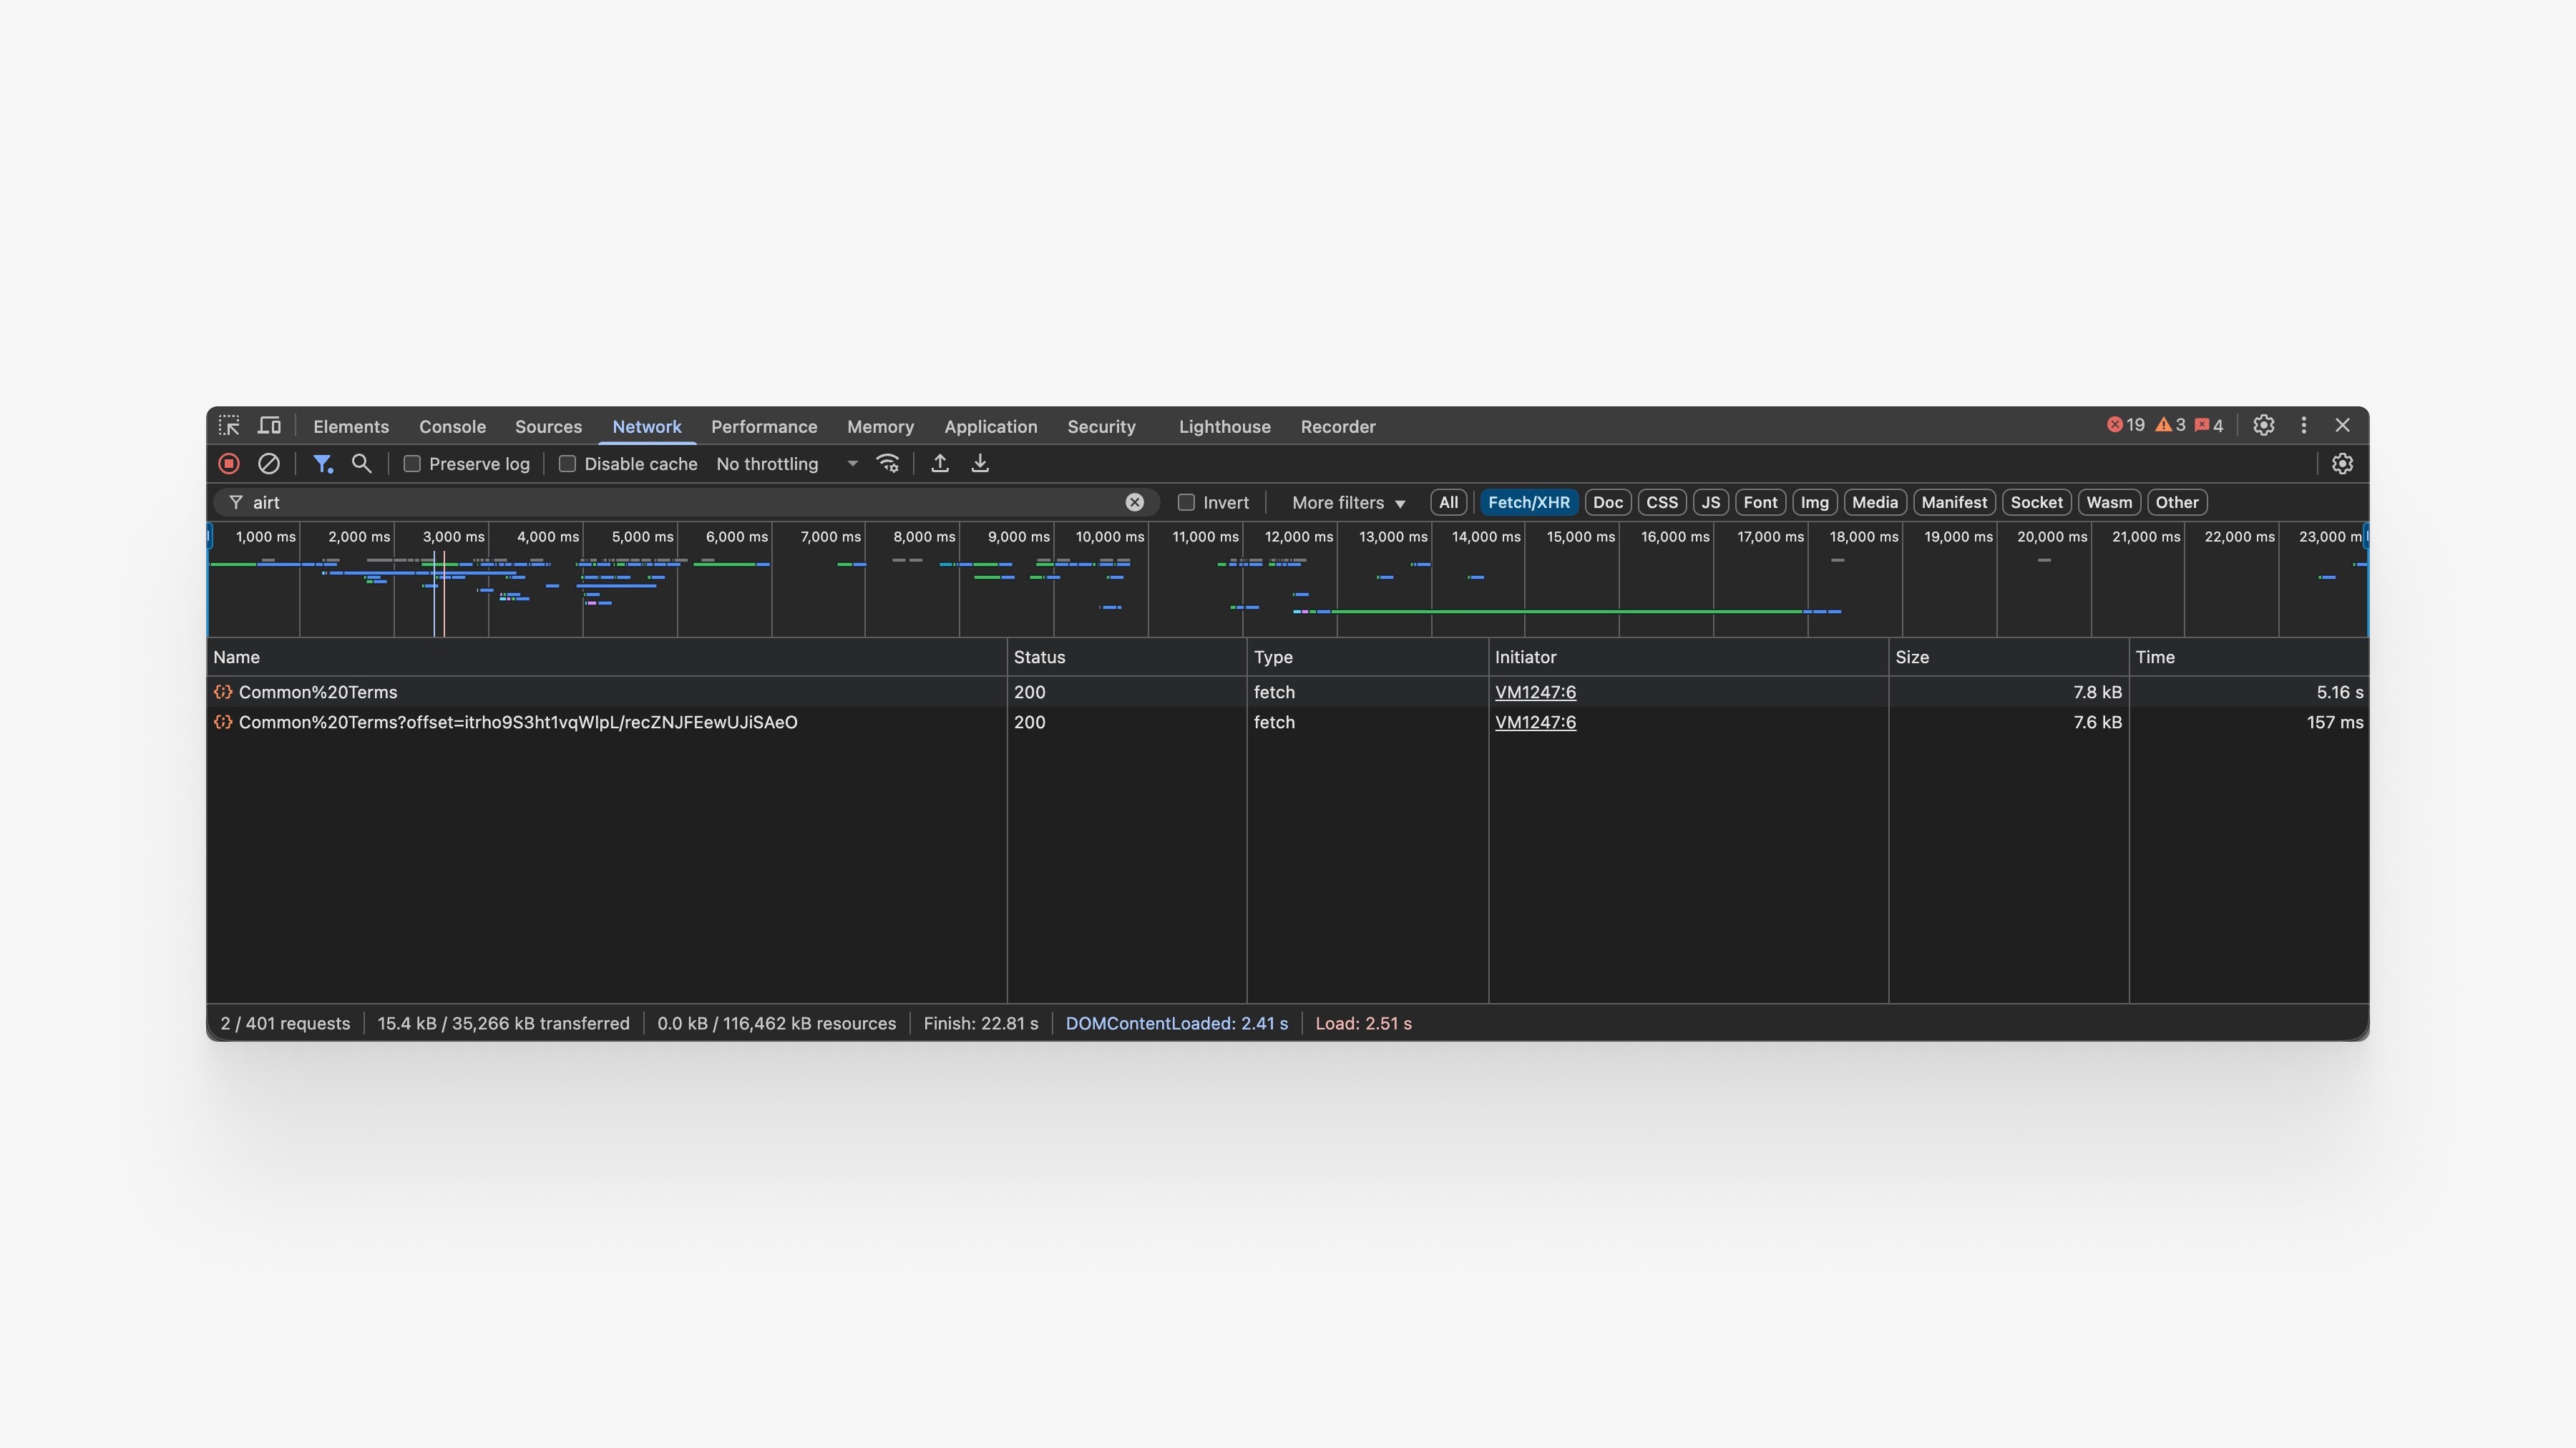
Task: Stop recording the network log
Action: pyautogui.click(x=229, y=464)
